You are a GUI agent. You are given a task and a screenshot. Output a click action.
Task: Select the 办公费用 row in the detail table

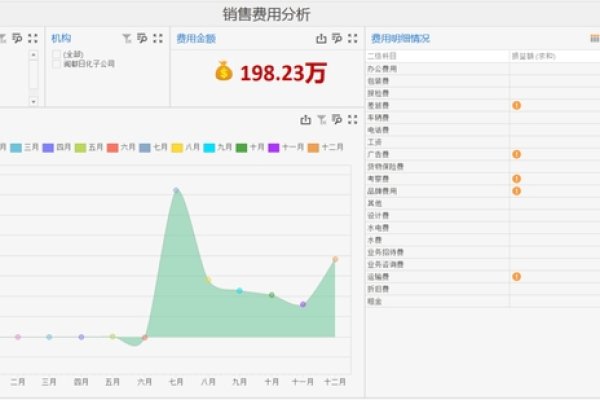point(483,69)
